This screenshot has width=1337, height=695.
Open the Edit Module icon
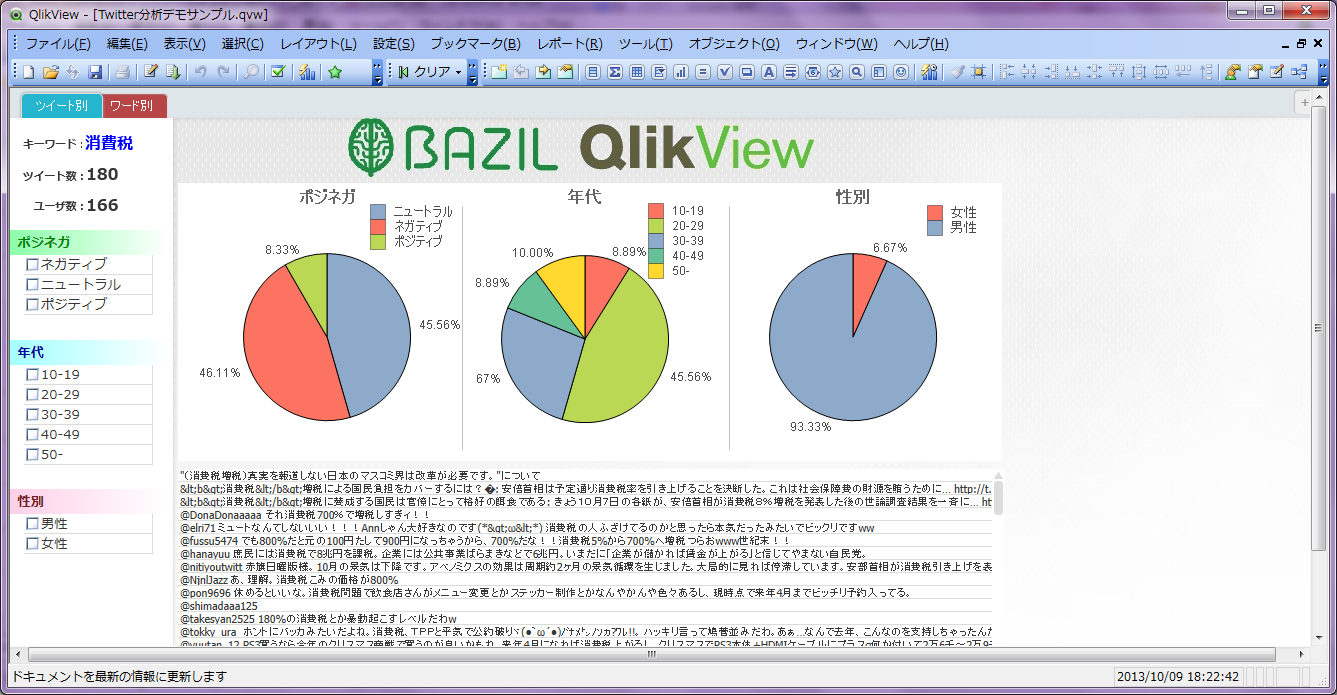point(1277,72)
